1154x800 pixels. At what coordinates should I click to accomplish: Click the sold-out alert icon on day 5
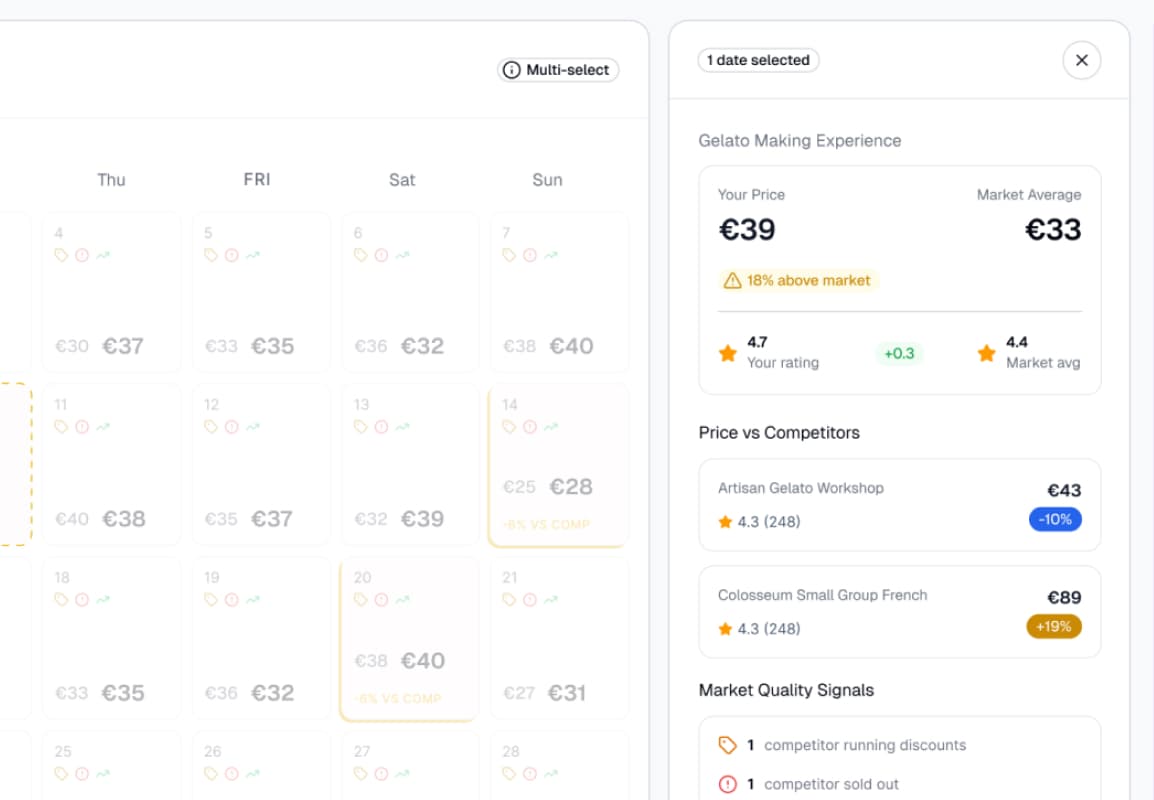click(231, 255)
